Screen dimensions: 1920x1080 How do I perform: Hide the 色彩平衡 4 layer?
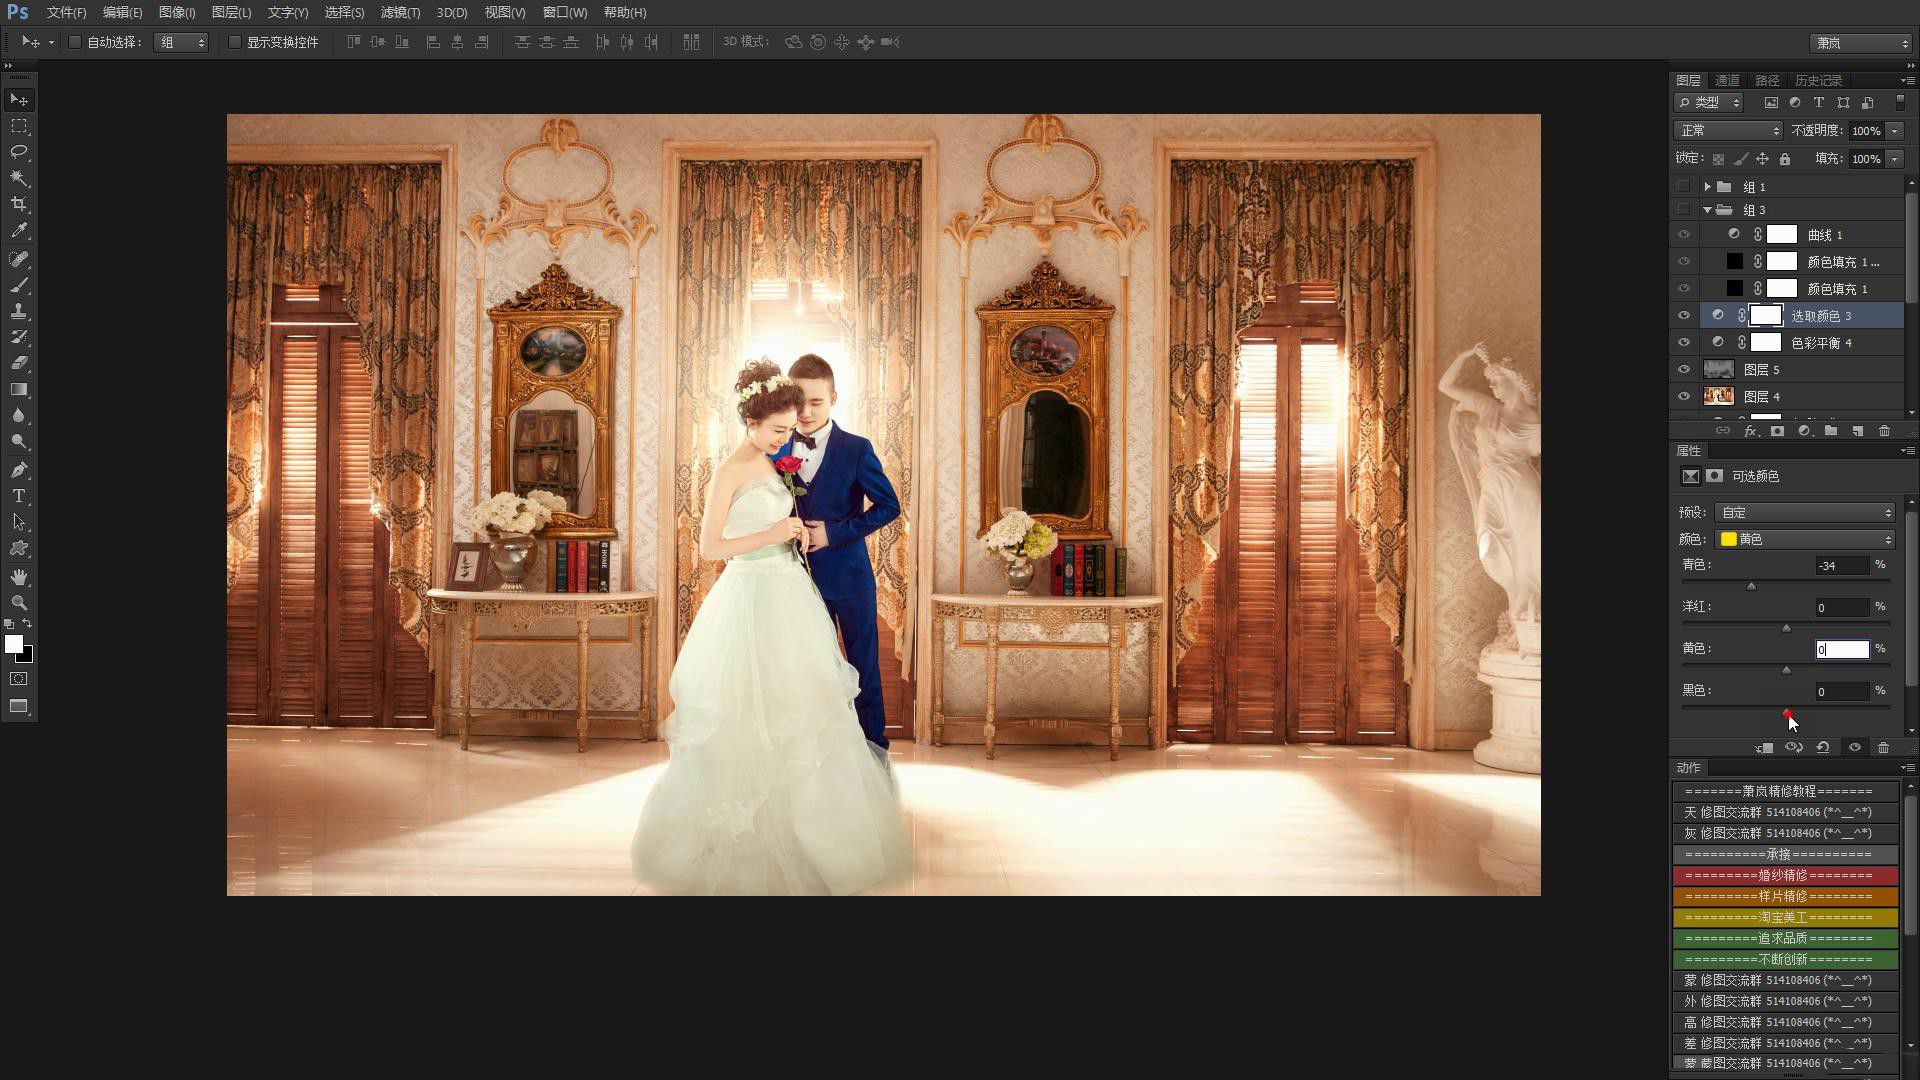tap(1684, 342)
